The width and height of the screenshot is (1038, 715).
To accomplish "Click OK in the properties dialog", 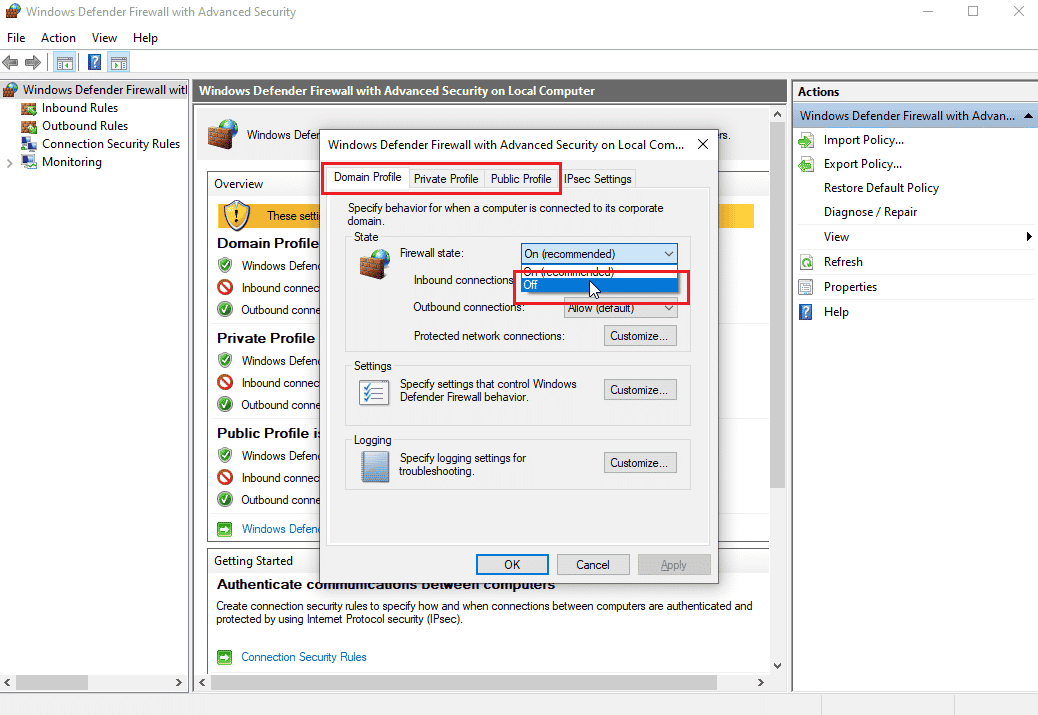I will [x=512, y=565].
